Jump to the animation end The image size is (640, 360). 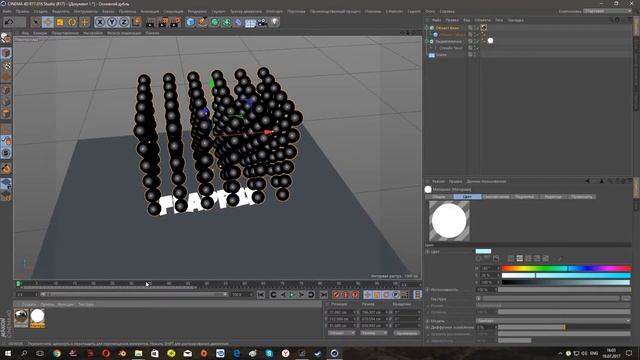[324, 294]
